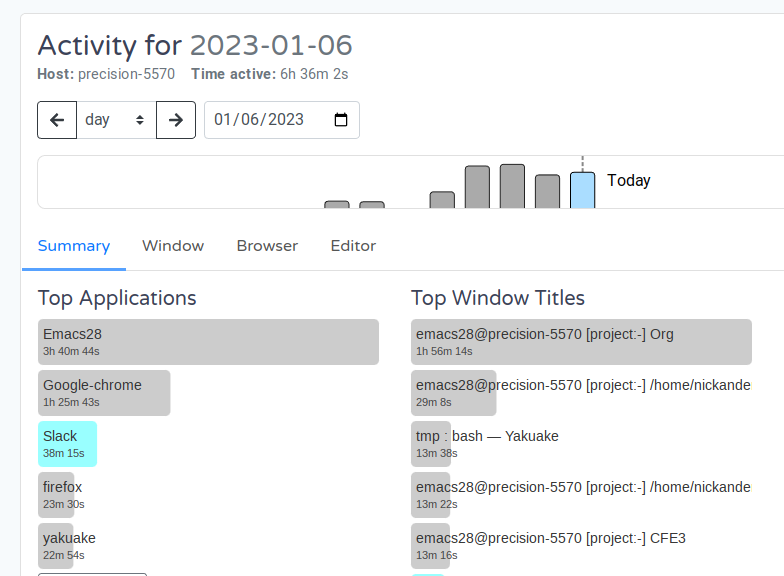Select the yakuake application entry
Screen dimensions: 784x576
point(56,546)
